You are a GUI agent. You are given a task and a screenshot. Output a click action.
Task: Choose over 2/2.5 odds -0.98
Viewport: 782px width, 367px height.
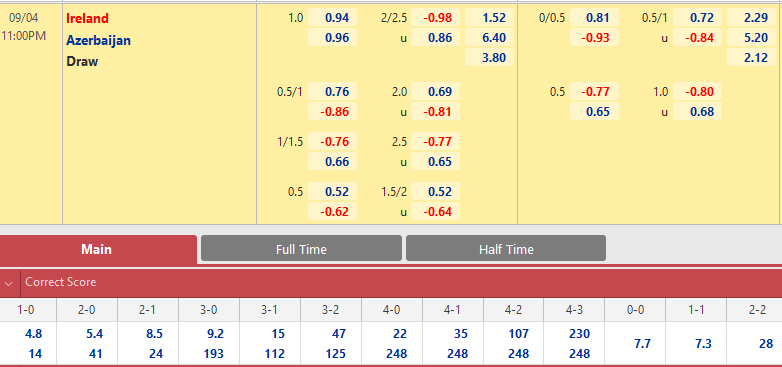click(435, 18)
